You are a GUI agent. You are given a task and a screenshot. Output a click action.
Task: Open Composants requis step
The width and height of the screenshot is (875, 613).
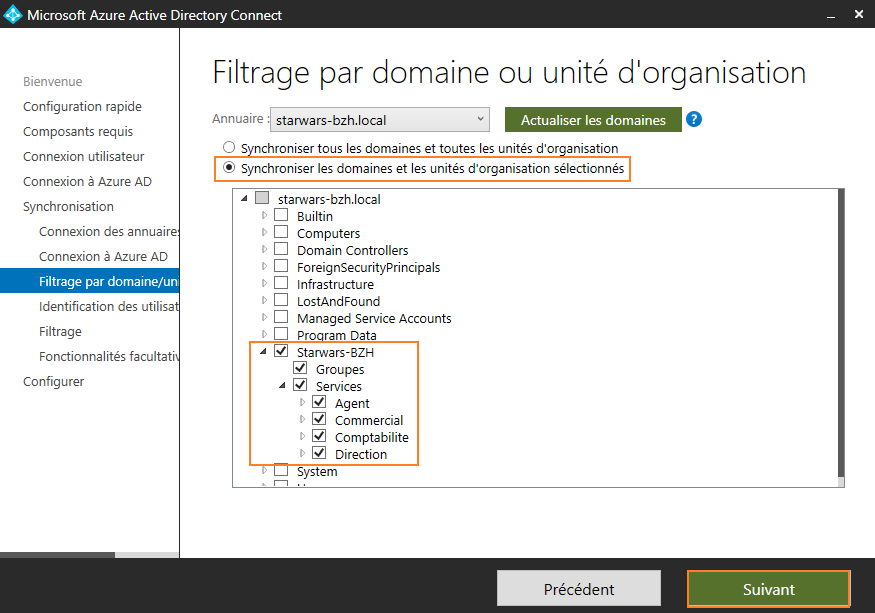coord(78,132)
